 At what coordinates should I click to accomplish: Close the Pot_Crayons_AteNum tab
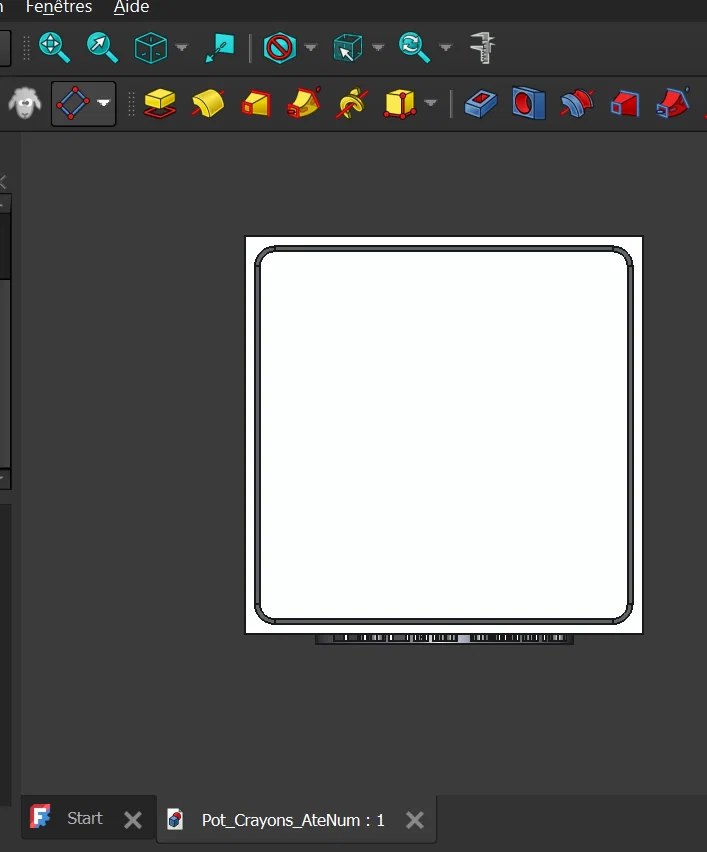(415, 820)
